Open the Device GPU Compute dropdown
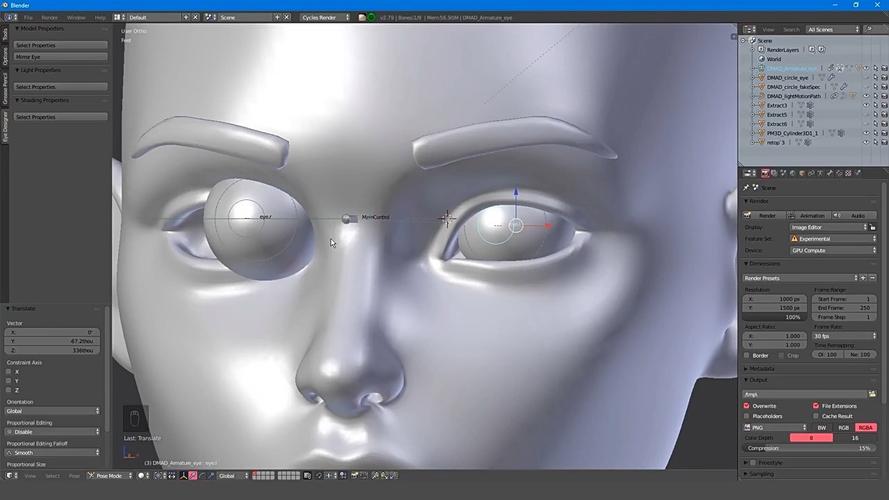Image resolution: width=889 pixels, height=500 pixels. pyautogui.click(x=833, y=250)
